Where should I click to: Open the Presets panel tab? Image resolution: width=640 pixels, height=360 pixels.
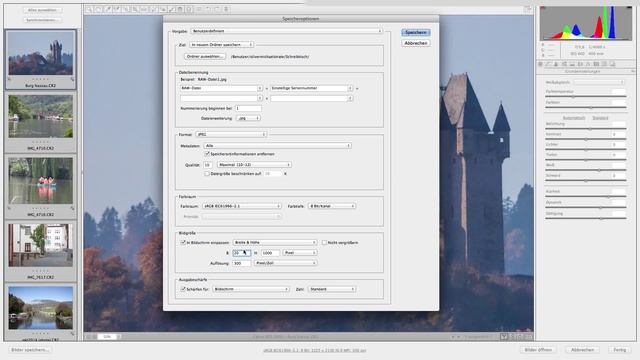(604, 64)
